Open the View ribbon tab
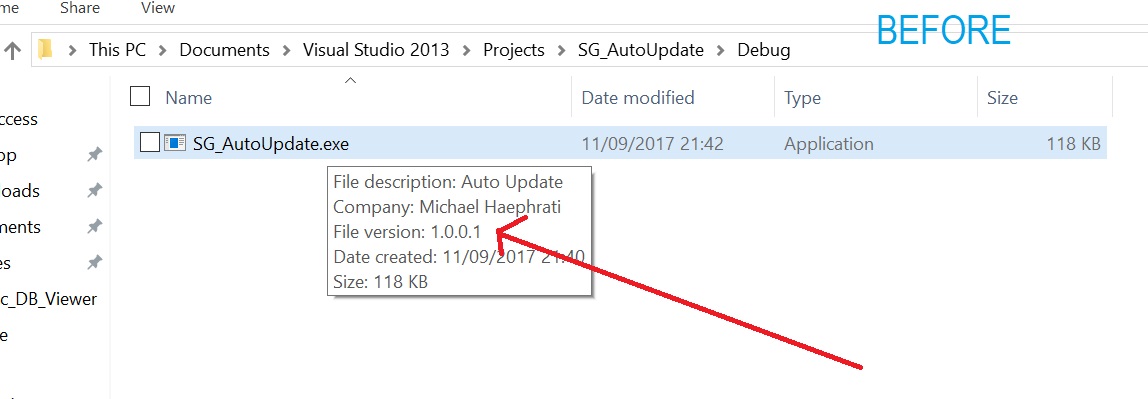 tap(157, 9)
